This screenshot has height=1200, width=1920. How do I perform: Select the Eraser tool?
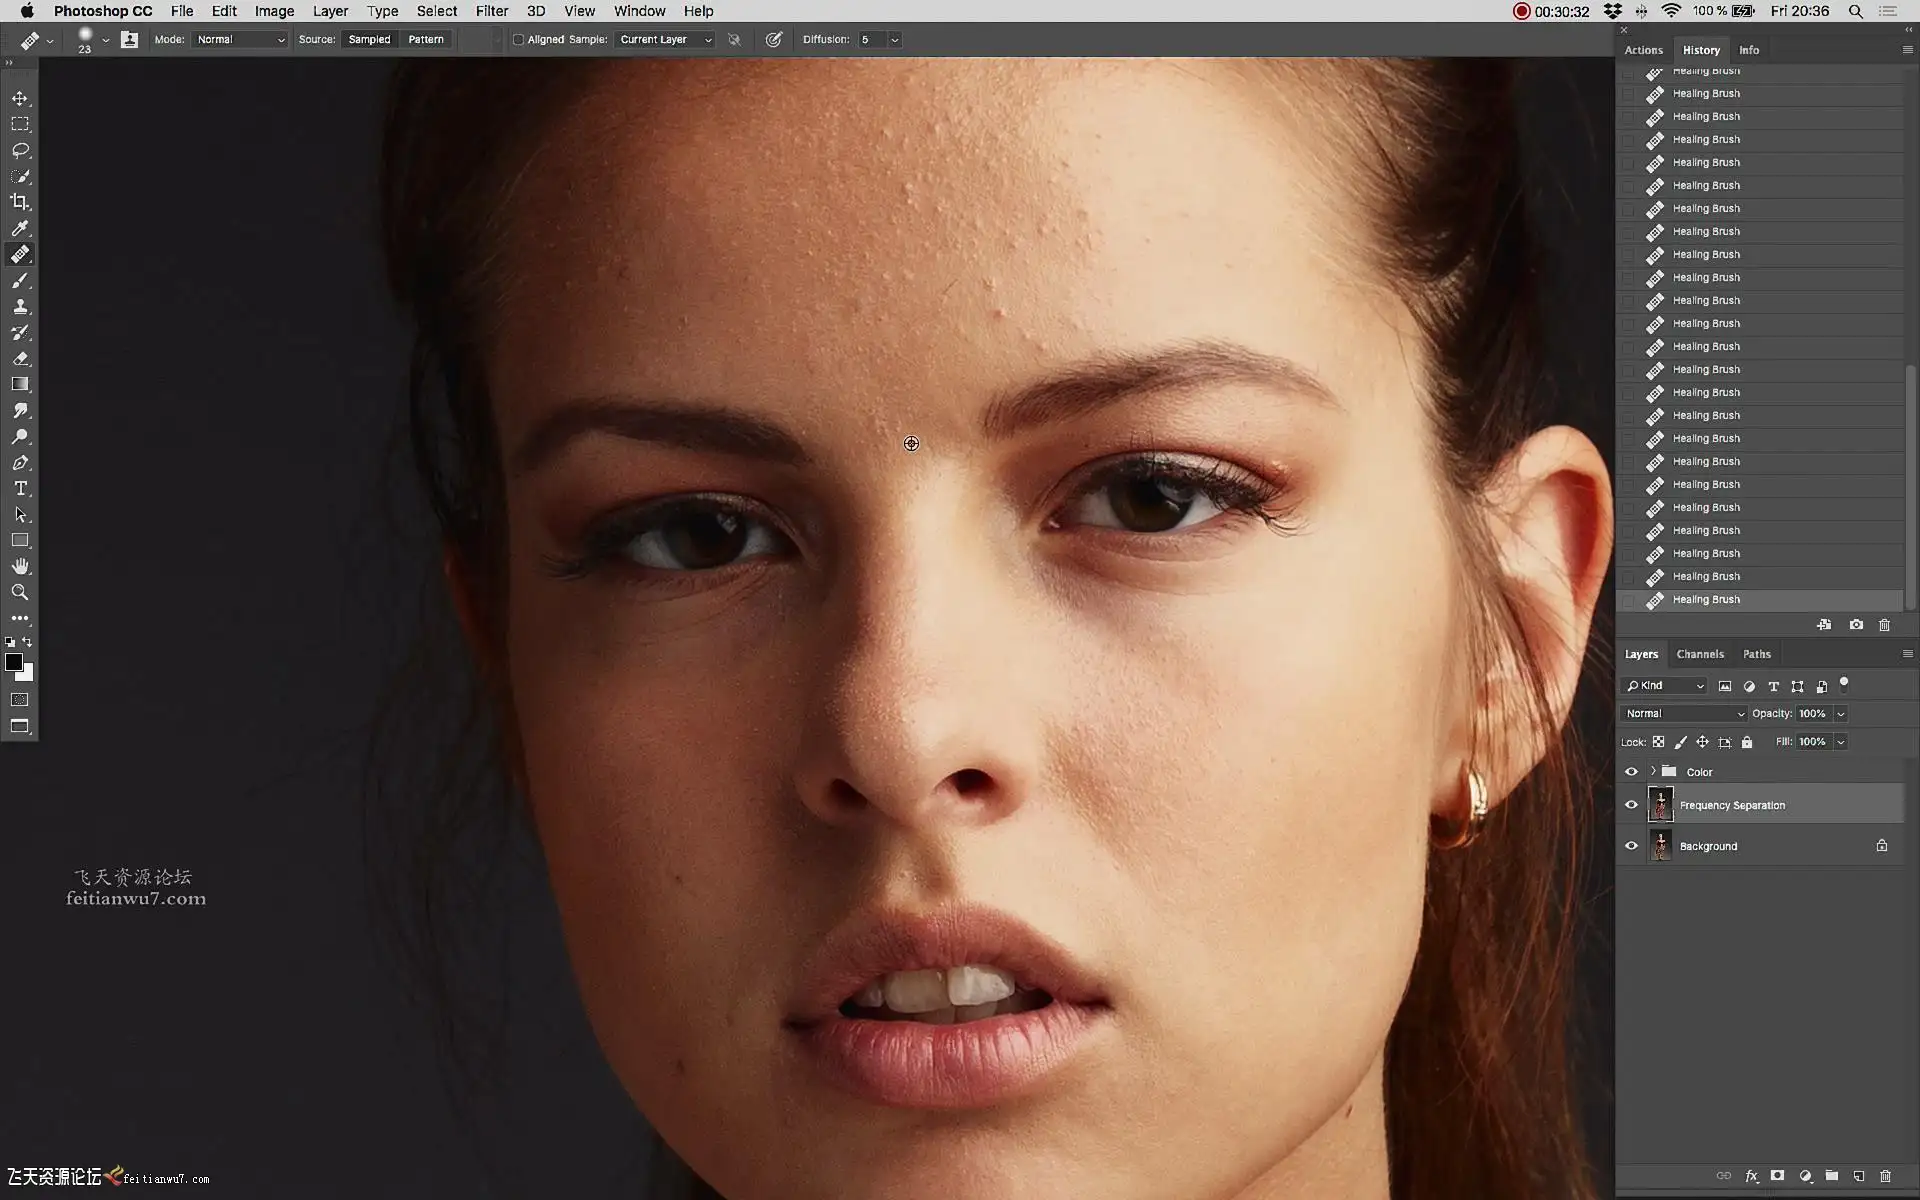pos(20,358)
